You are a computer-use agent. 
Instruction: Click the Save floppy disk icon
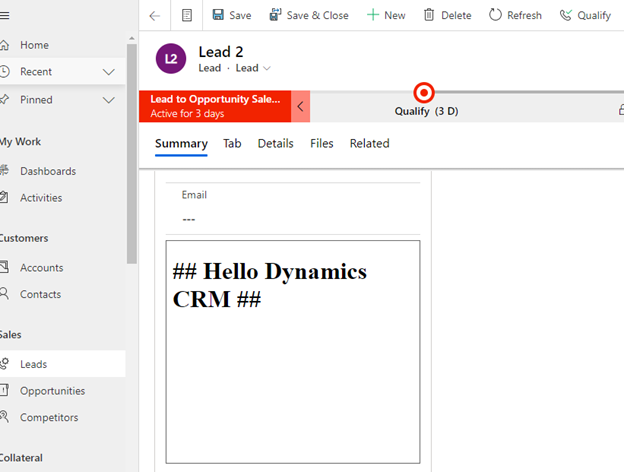pyautogui.click(x=218, y=15)
